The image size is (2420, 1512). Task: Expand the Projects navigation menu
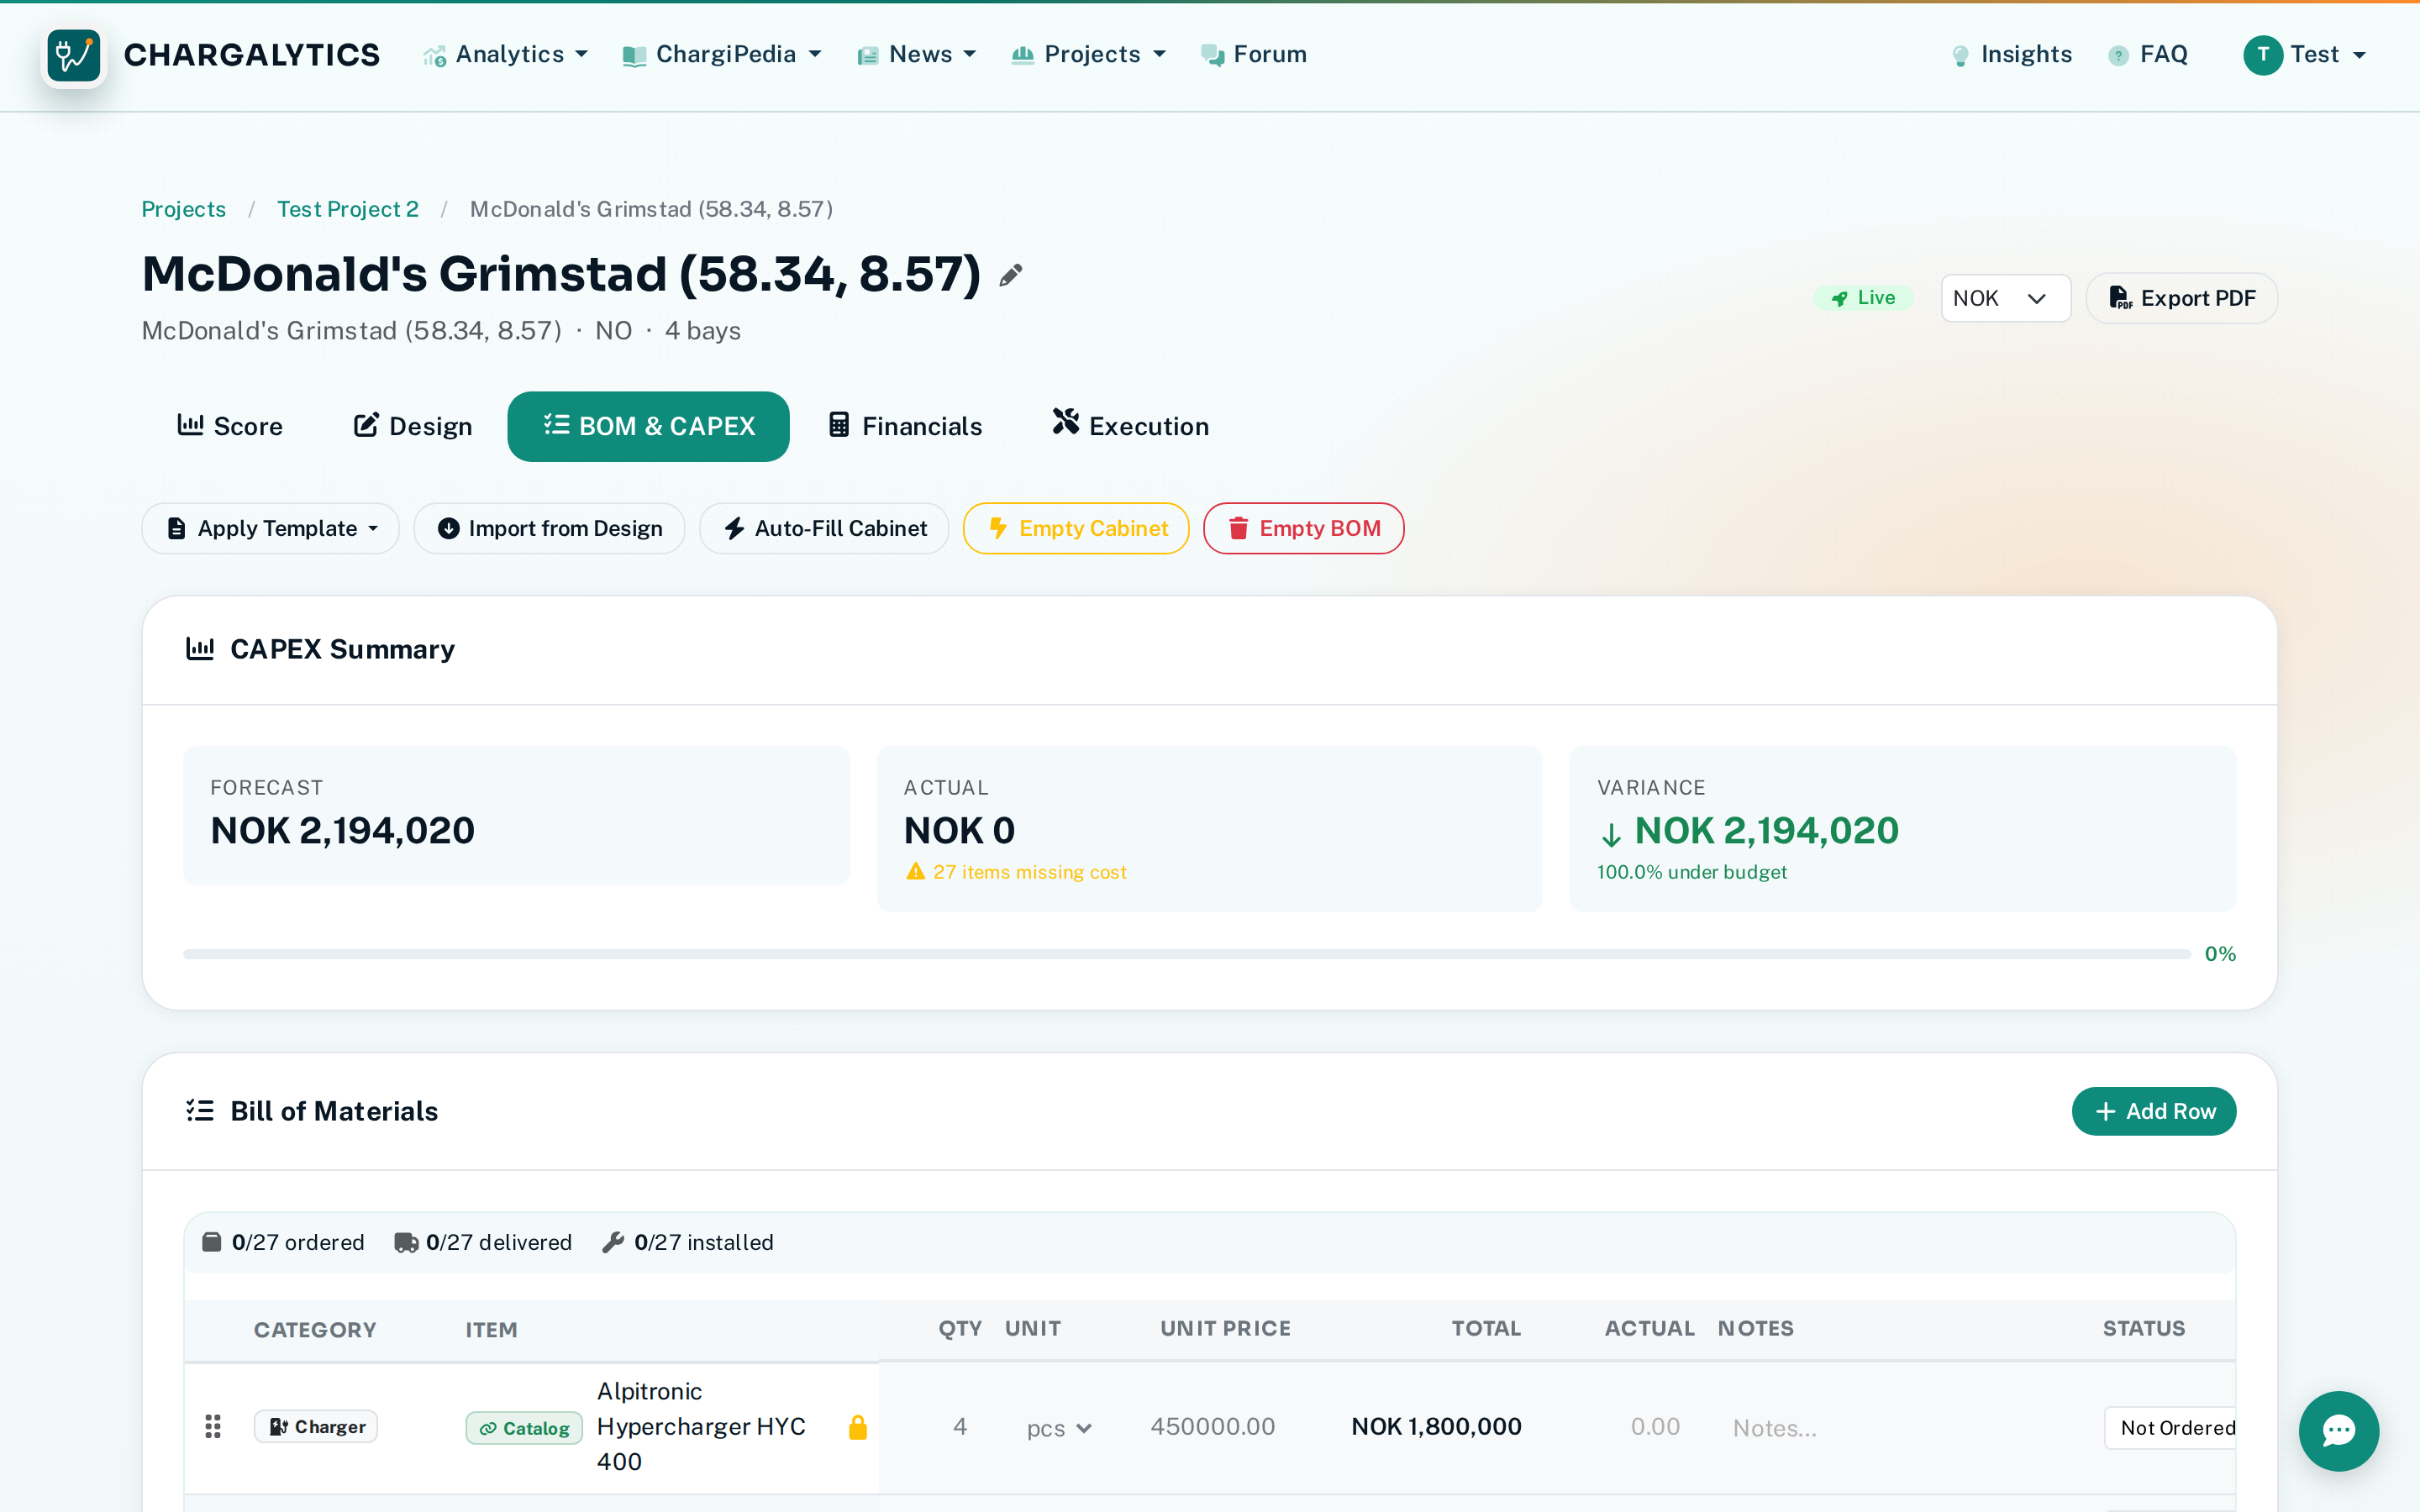(x=1089, y=55)
